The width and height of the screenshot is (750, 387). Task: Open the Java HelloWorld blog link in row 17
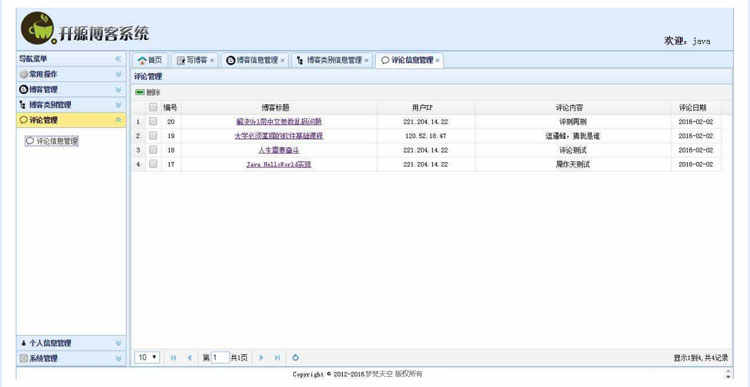coord(279,164)
